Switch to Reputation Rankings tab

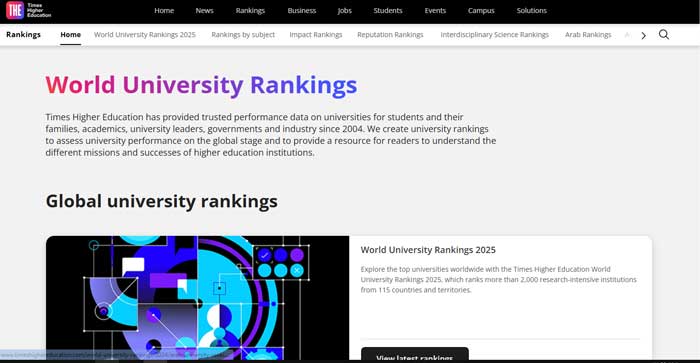pyautogui.click(x=390, y=34)
